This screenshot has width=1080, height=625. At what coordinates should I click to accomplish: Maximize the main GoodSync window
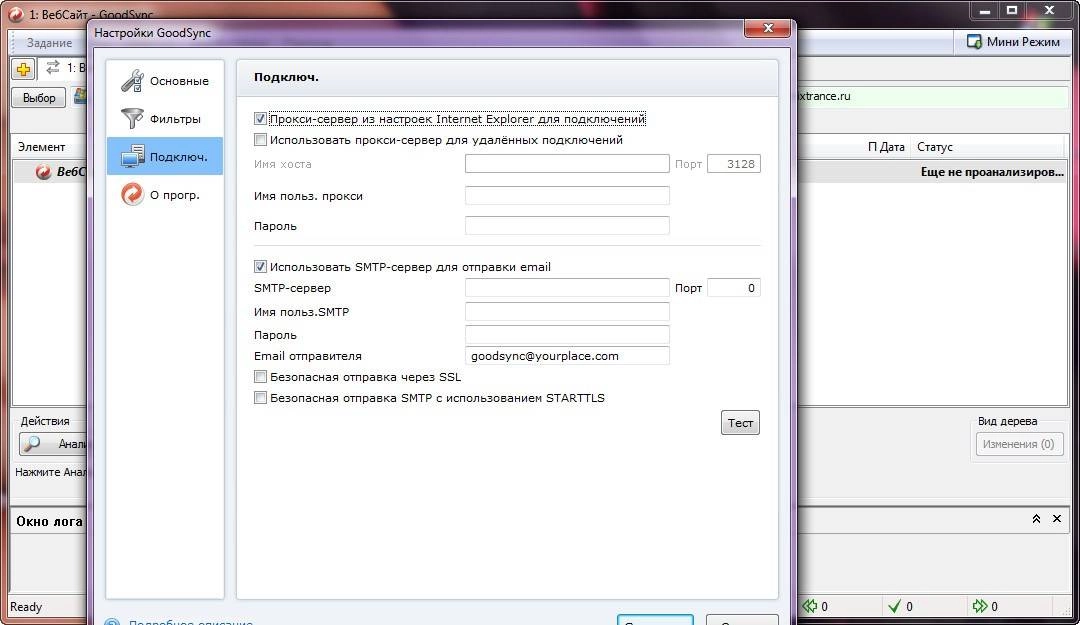(1012, 10)
